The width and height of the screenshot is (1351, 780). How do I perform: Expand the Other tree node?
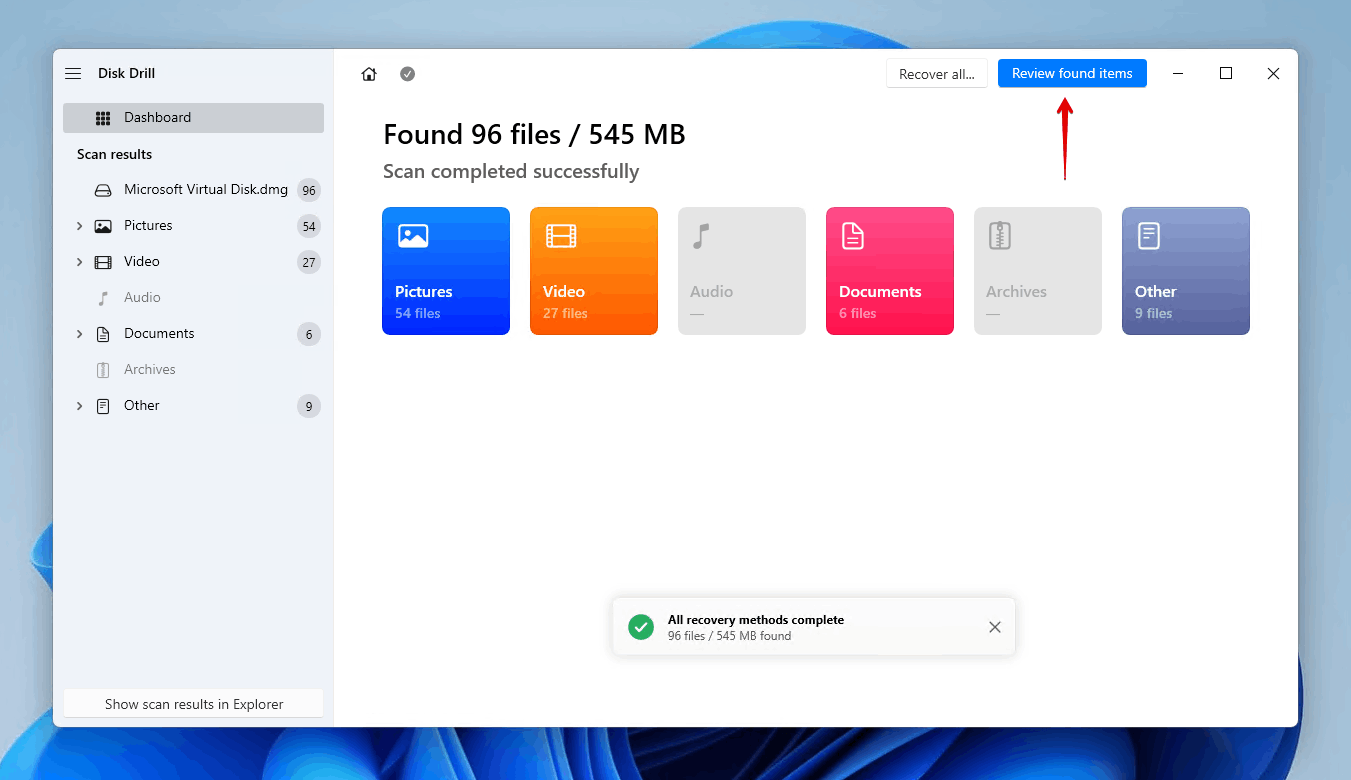(80, 406)
